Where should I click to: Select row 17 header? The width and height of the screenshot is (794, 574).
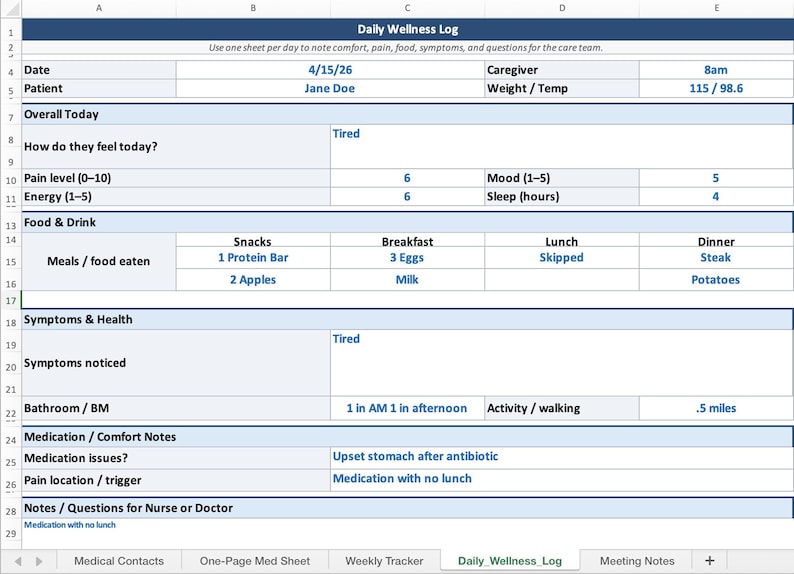pyautogui.click(x=11, y=301)
